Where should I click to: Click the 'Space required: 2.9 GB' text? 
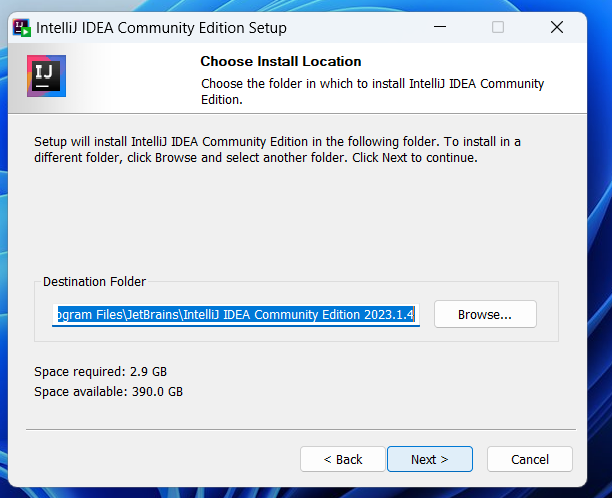100,372
